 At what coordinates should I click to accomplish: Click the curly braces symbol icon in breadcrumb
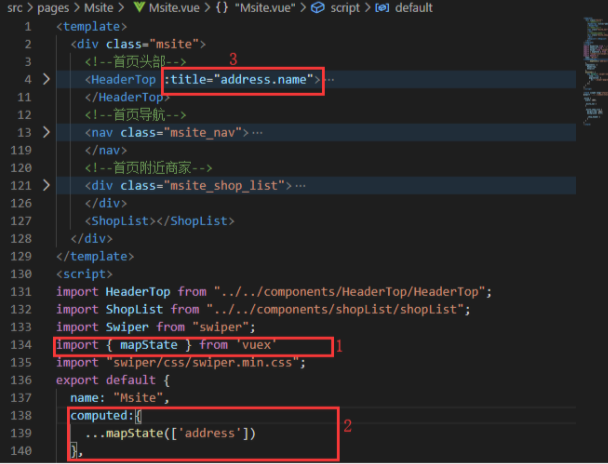pos(222,7)
